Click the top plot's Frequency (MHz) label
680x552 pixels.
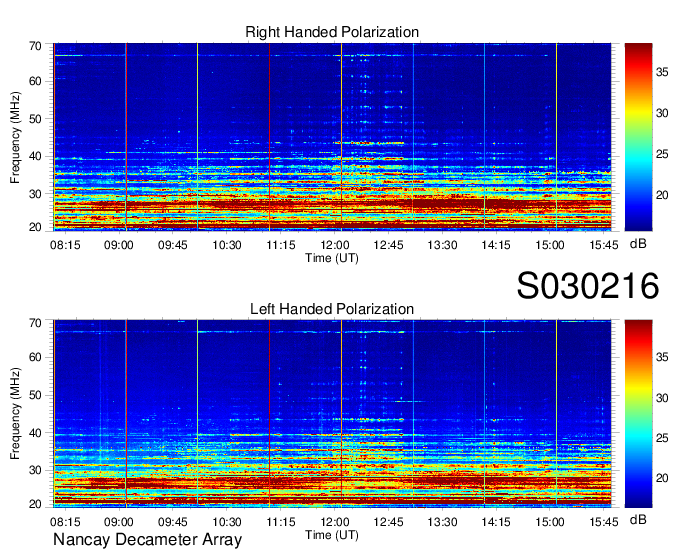point(15,137)
